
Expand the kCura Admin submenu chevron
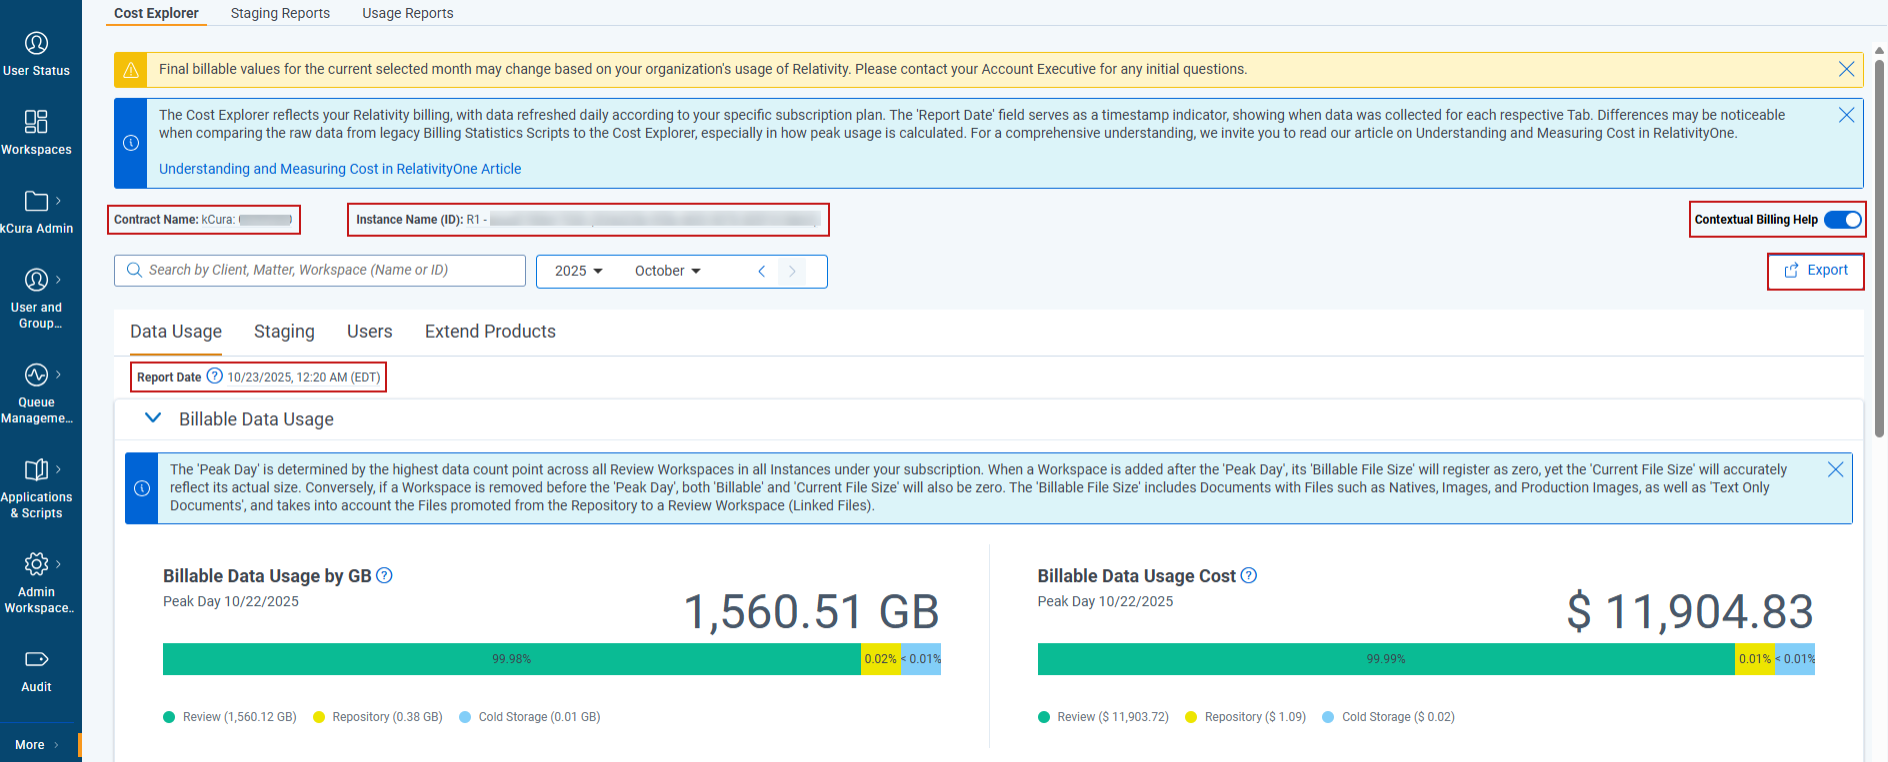(58, 201)
